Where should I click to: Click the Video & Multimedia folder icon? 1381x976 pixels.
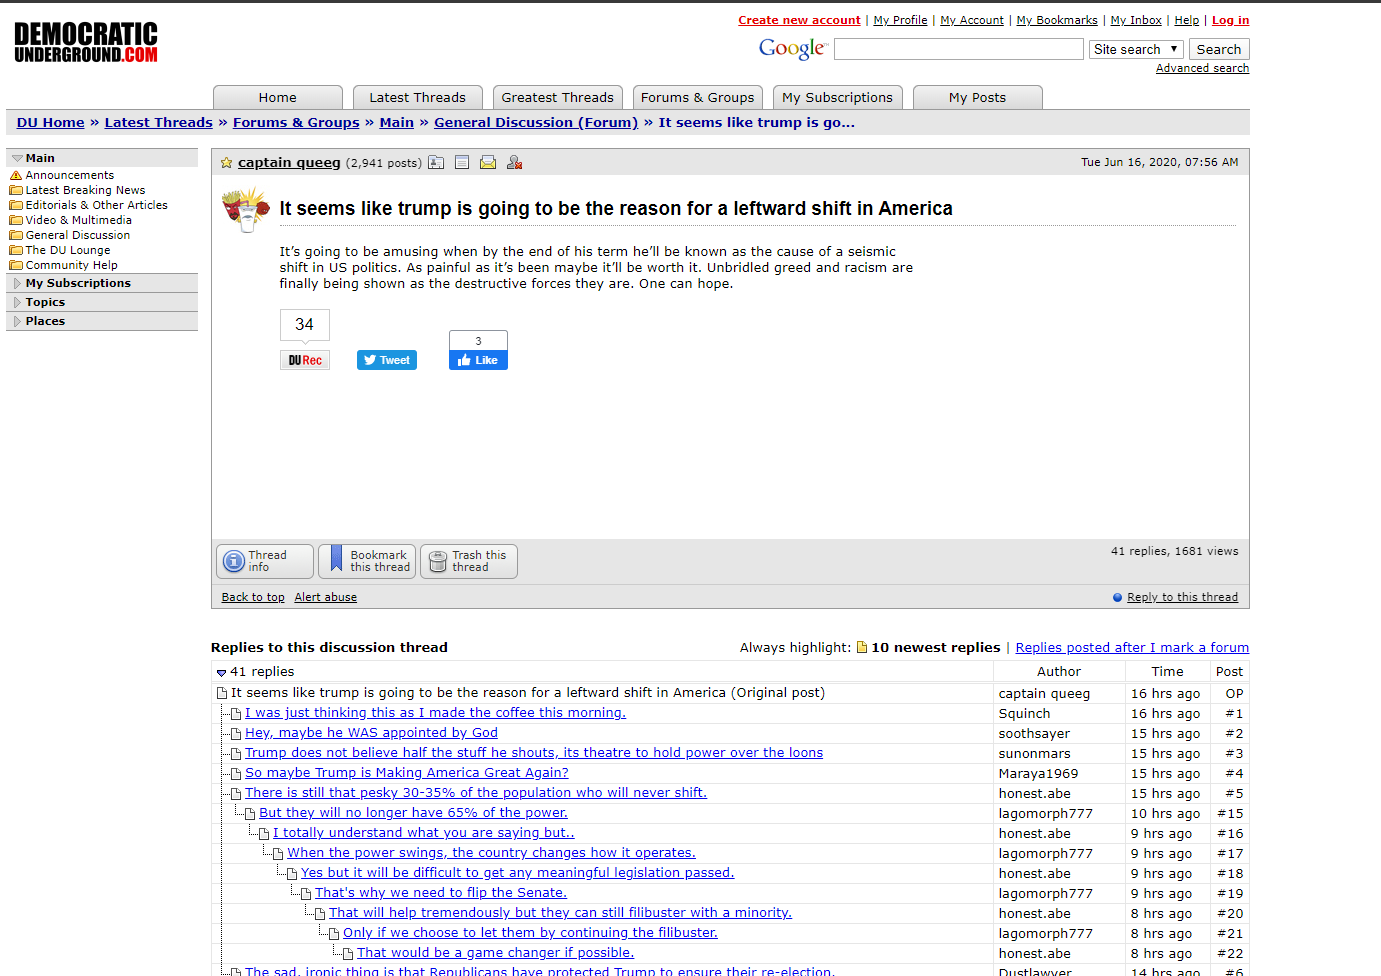click(x=16, y=220)
